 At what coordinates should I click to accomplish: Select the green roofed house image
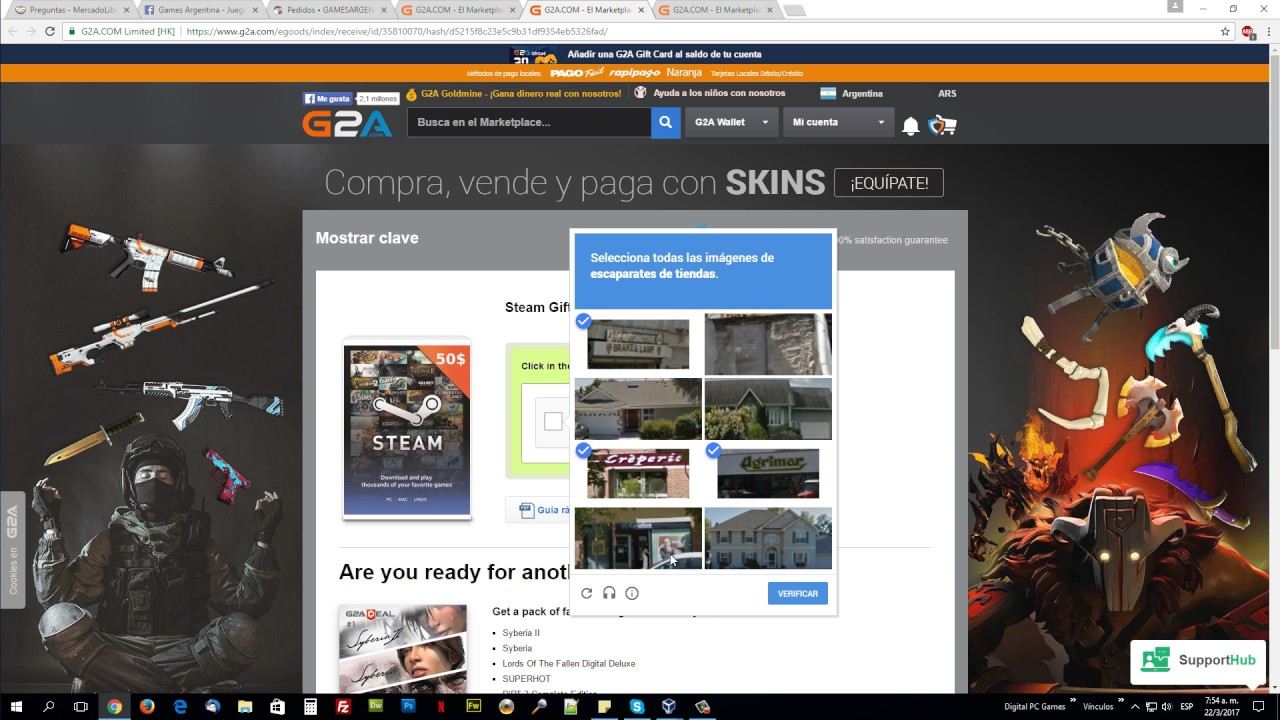click(768, 409)
